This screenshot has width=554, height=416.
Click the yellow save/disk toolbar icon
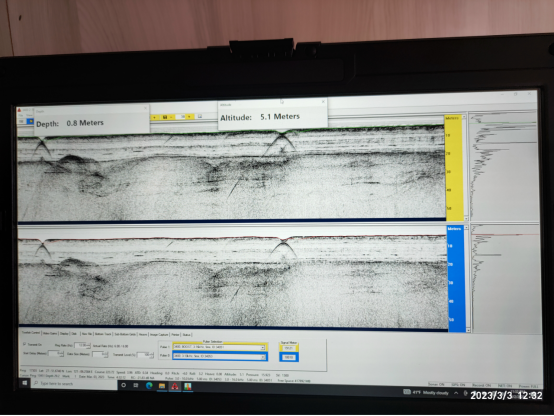165,117
